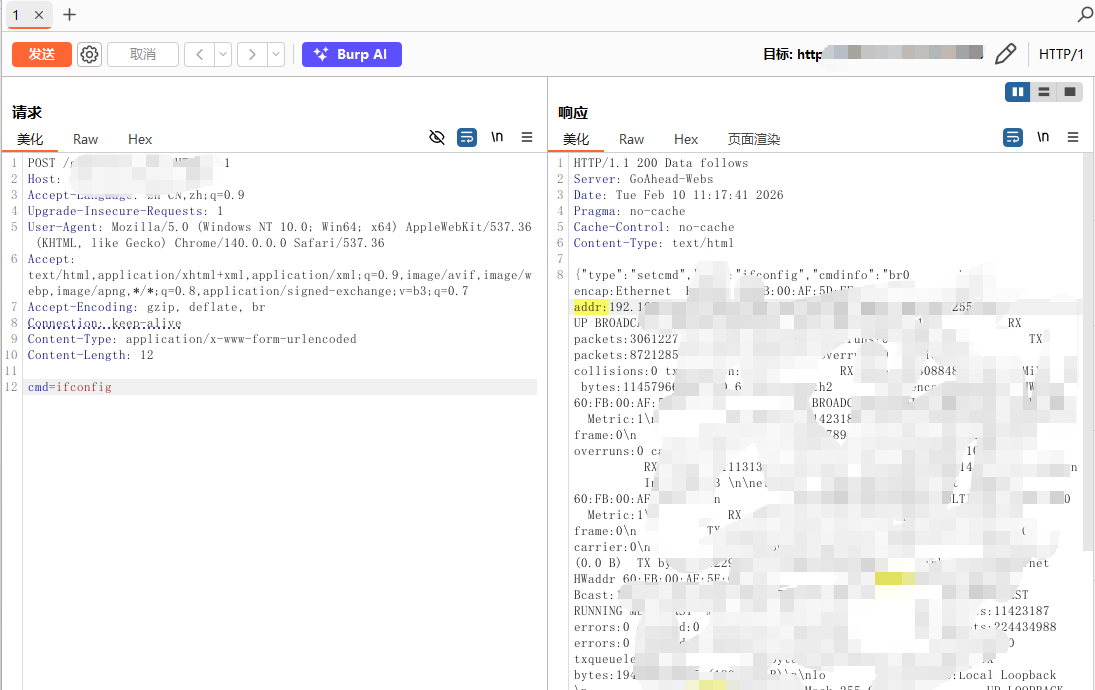Expand the back history dropdown arrow

(x=223, y=54)
